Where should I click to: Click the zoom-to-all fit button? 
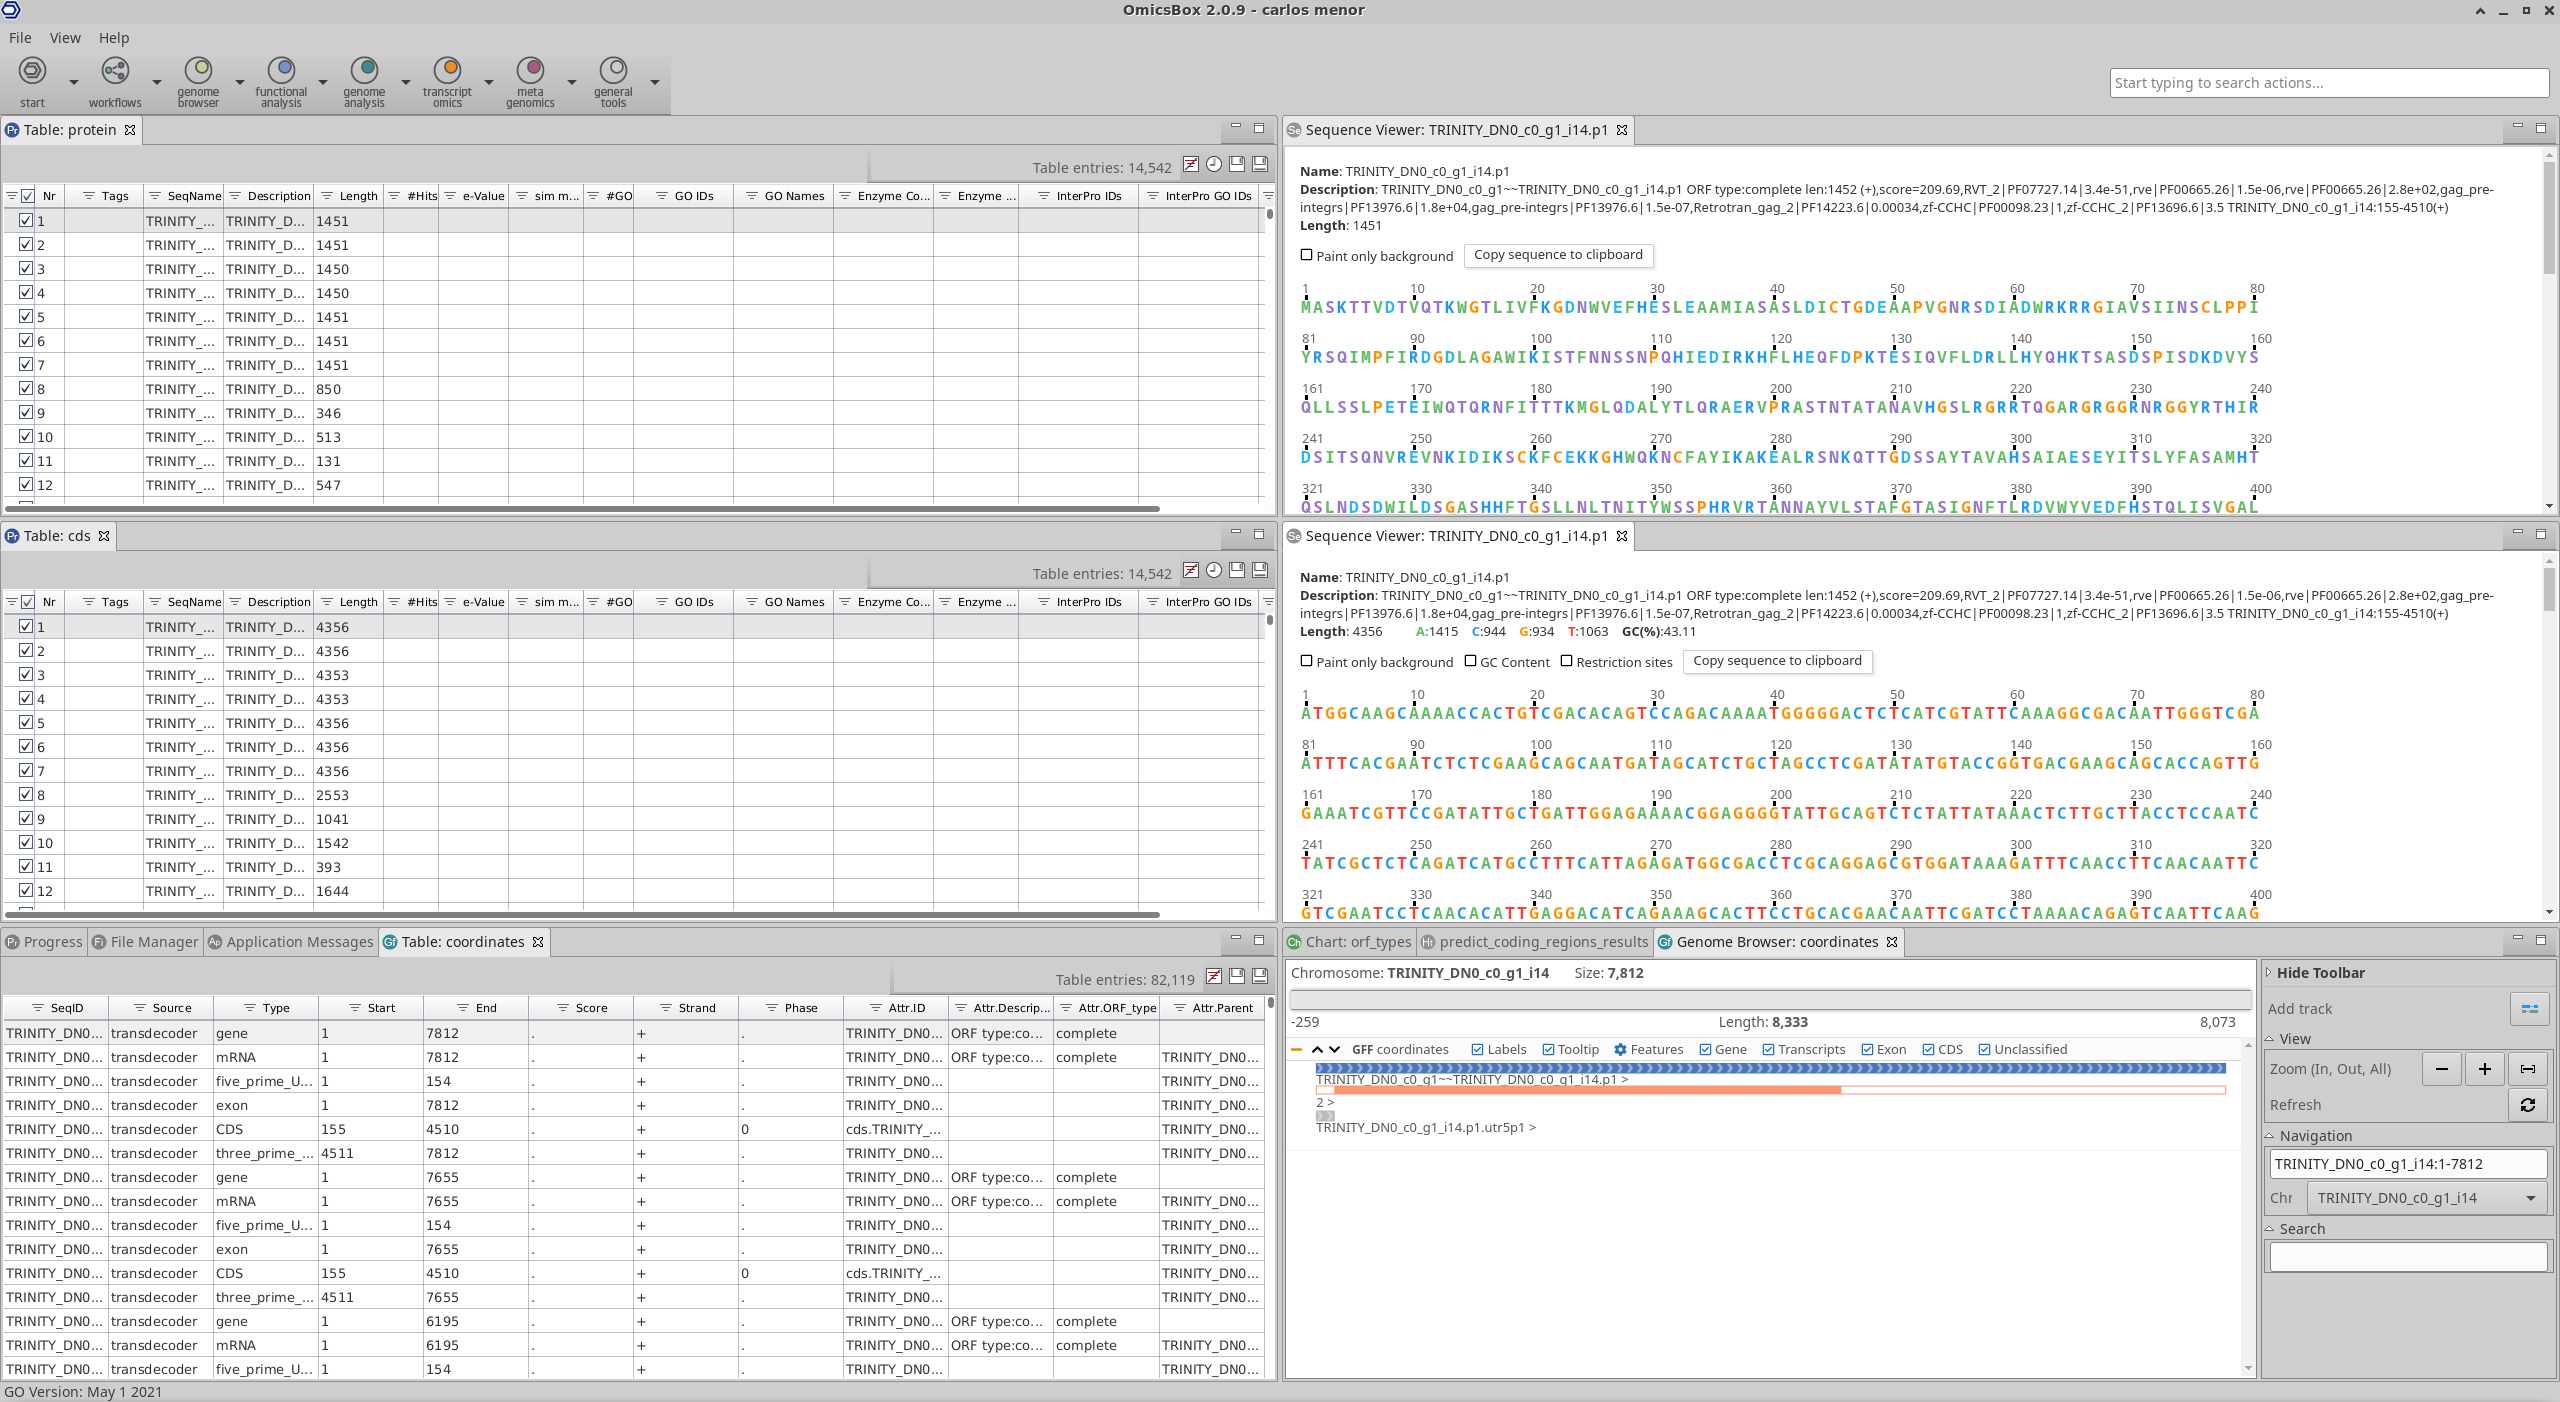(2528, 1069)
